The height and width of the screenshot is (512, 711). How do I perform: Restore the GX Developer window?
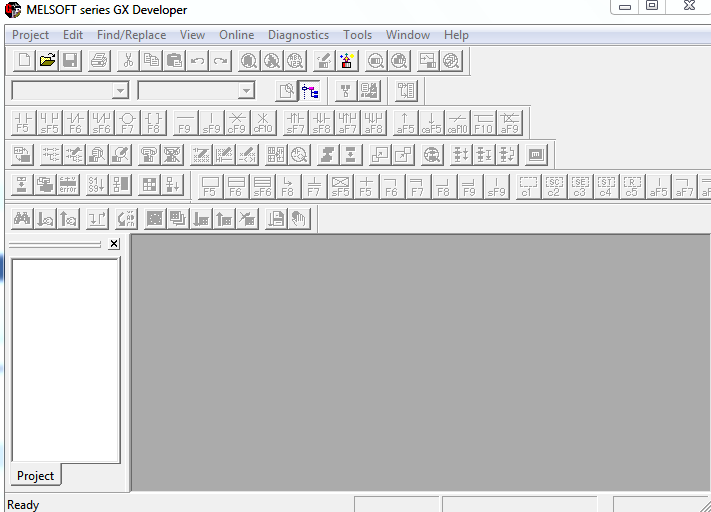point(652,6)
